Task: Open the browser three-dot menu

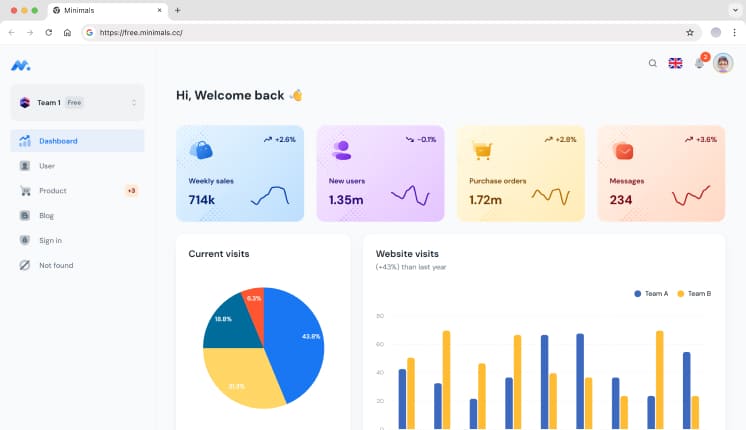Action: pos(735,32)
